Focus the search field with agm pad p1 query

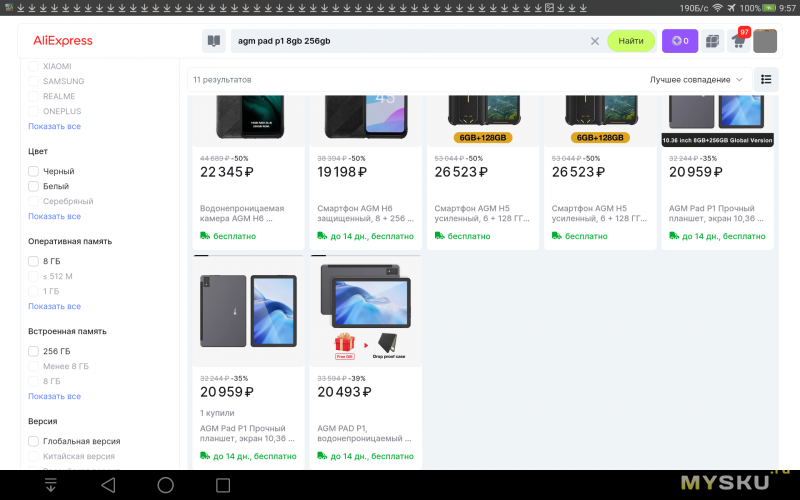408,41
